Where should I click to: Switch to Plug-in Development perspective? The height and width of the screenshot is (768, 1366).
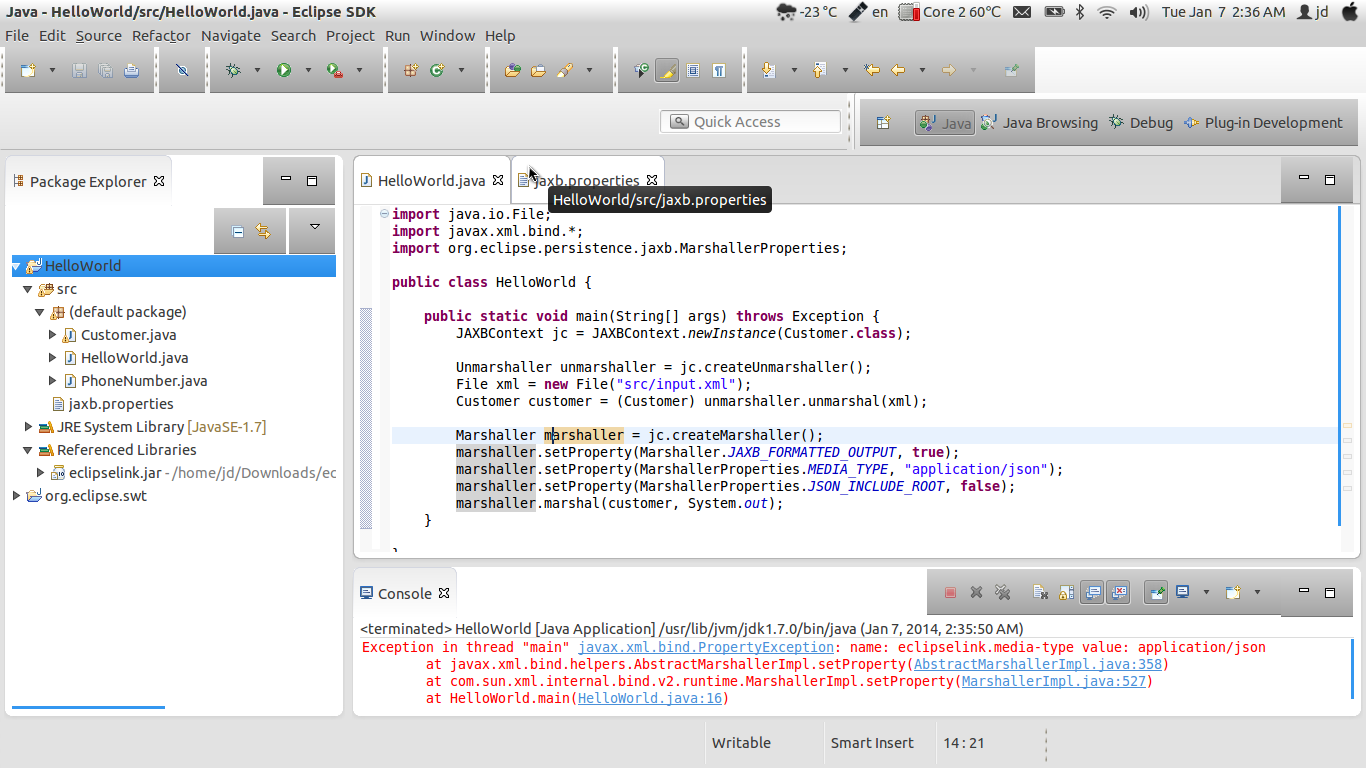click(1263, 123)
